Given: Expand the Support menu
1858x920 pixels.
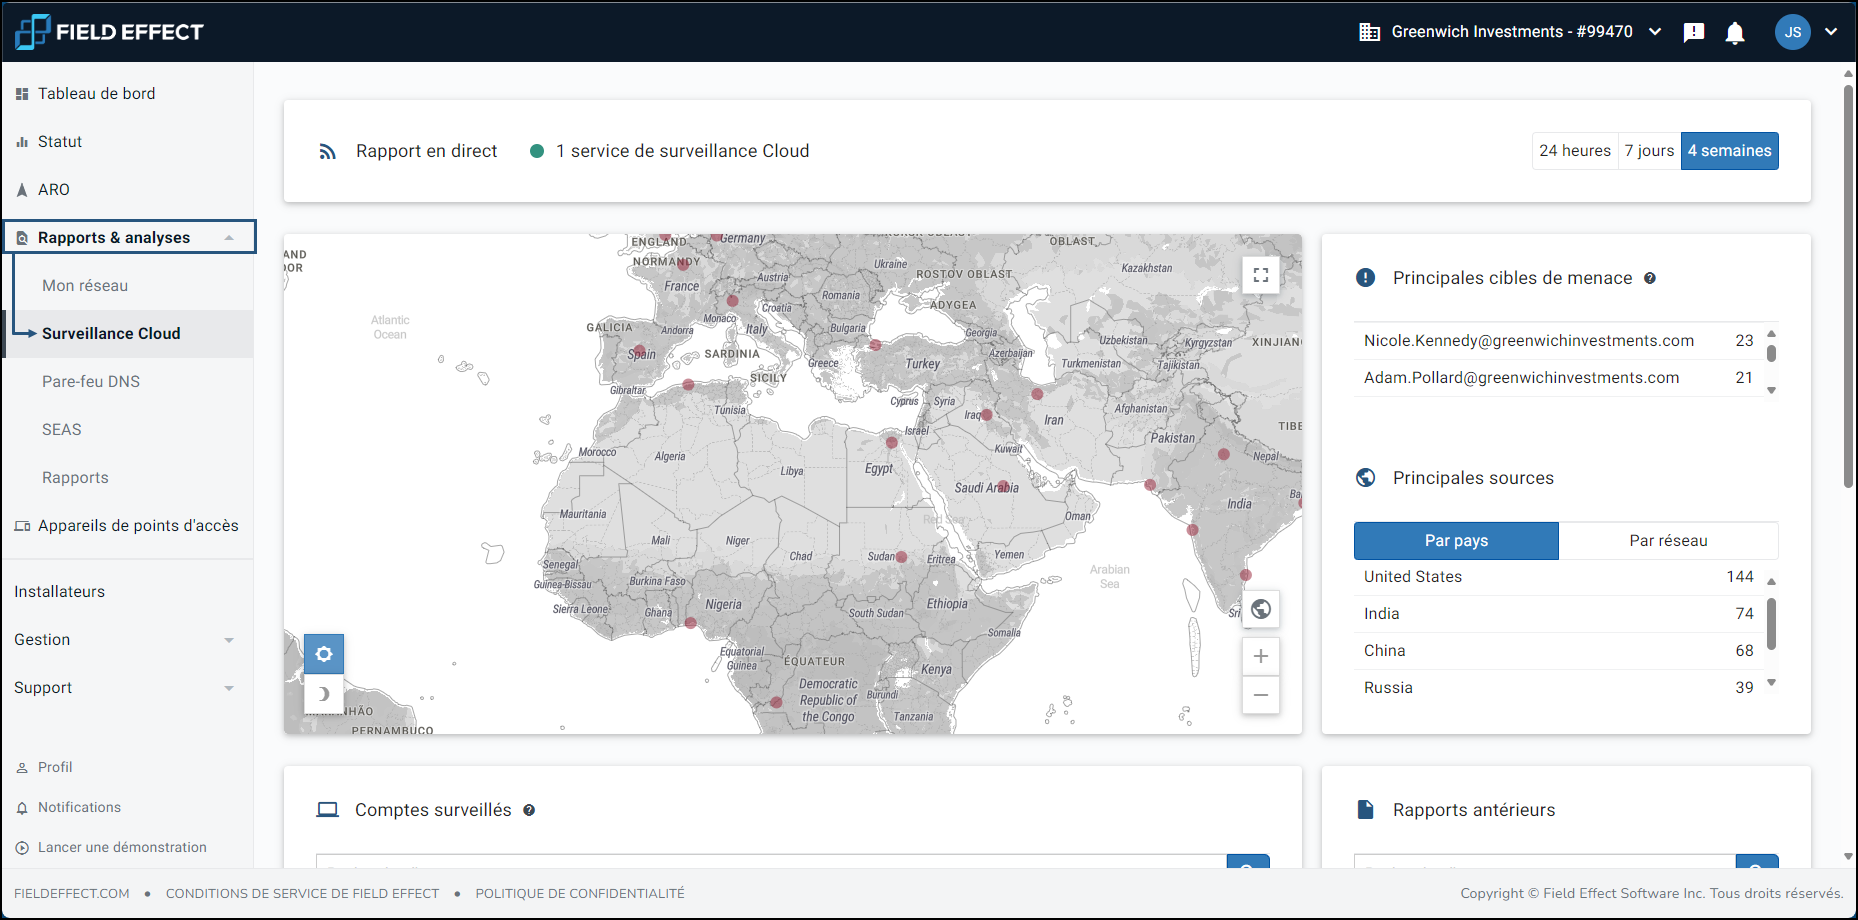Looking at the screenshot, I should pyautogui.click(x=127, y=688).
